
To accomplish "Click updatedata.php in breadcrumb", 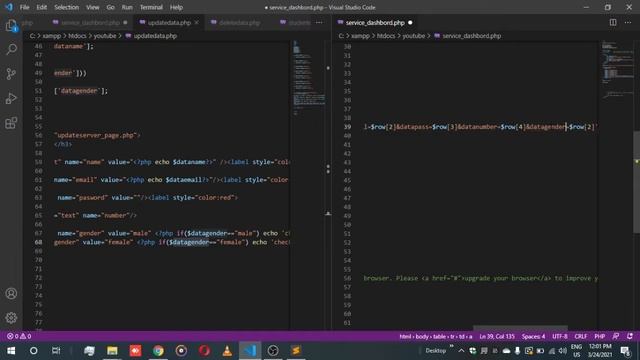I will coord(155,36).
